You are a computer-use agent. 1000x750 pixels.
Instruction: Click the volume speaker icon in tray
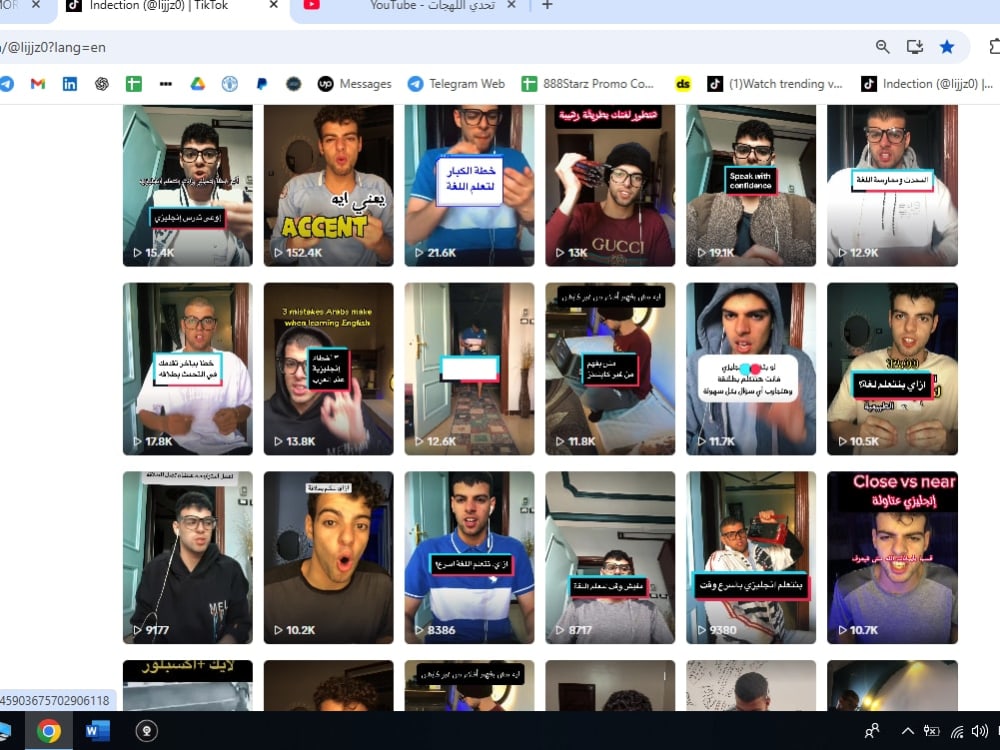coord(979,731)
